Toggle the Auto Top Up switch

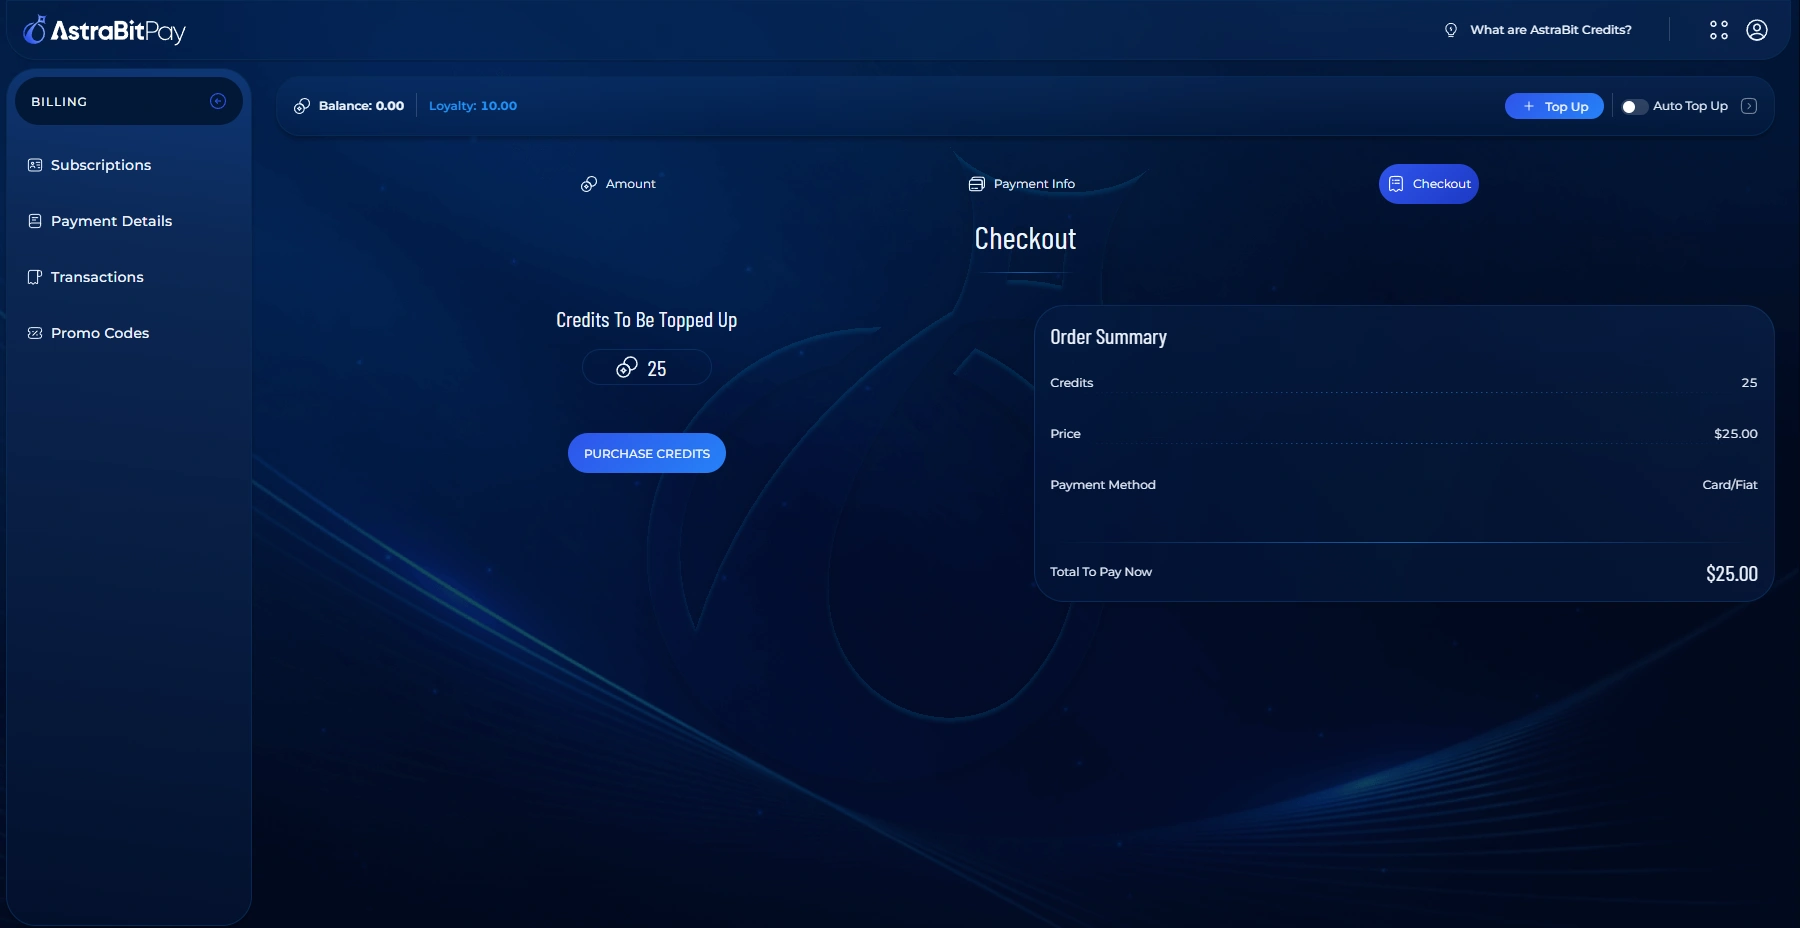click(x=1634, y=106)
